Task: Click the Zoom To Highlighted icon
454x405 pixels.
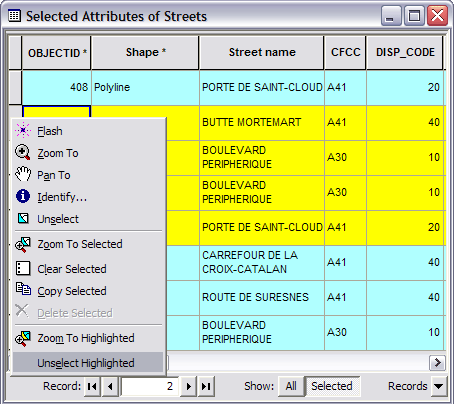Action: [23, 338]
